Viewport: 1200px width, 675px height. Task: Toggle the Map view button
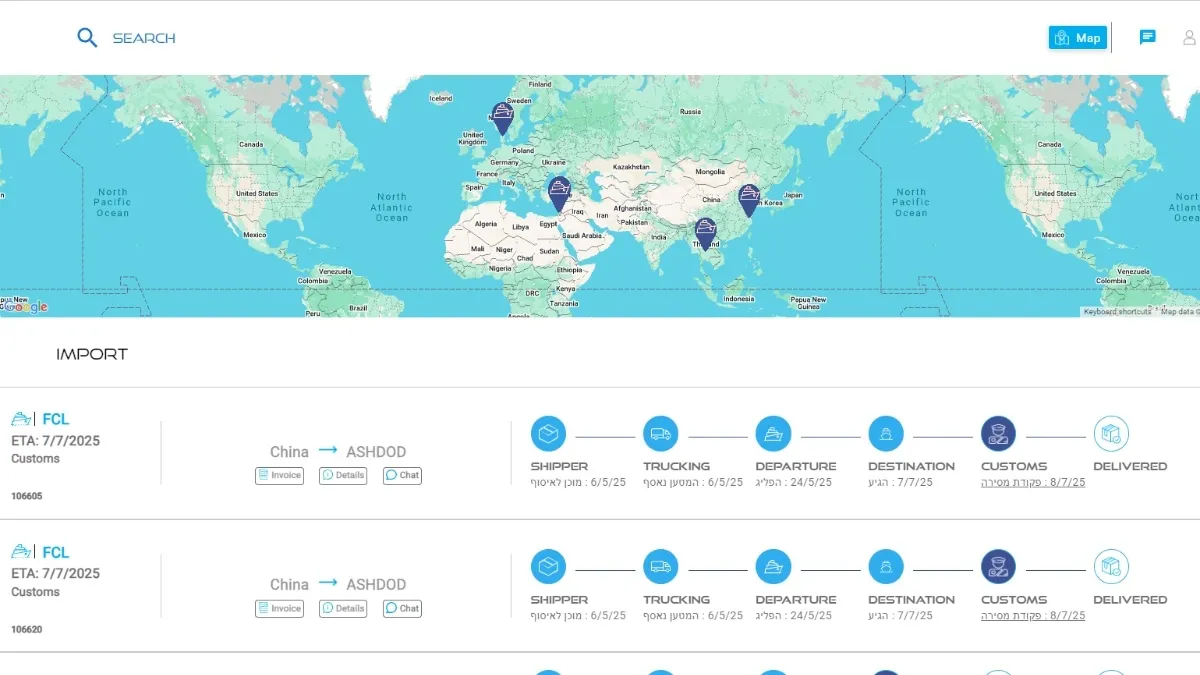[1078, 38]
